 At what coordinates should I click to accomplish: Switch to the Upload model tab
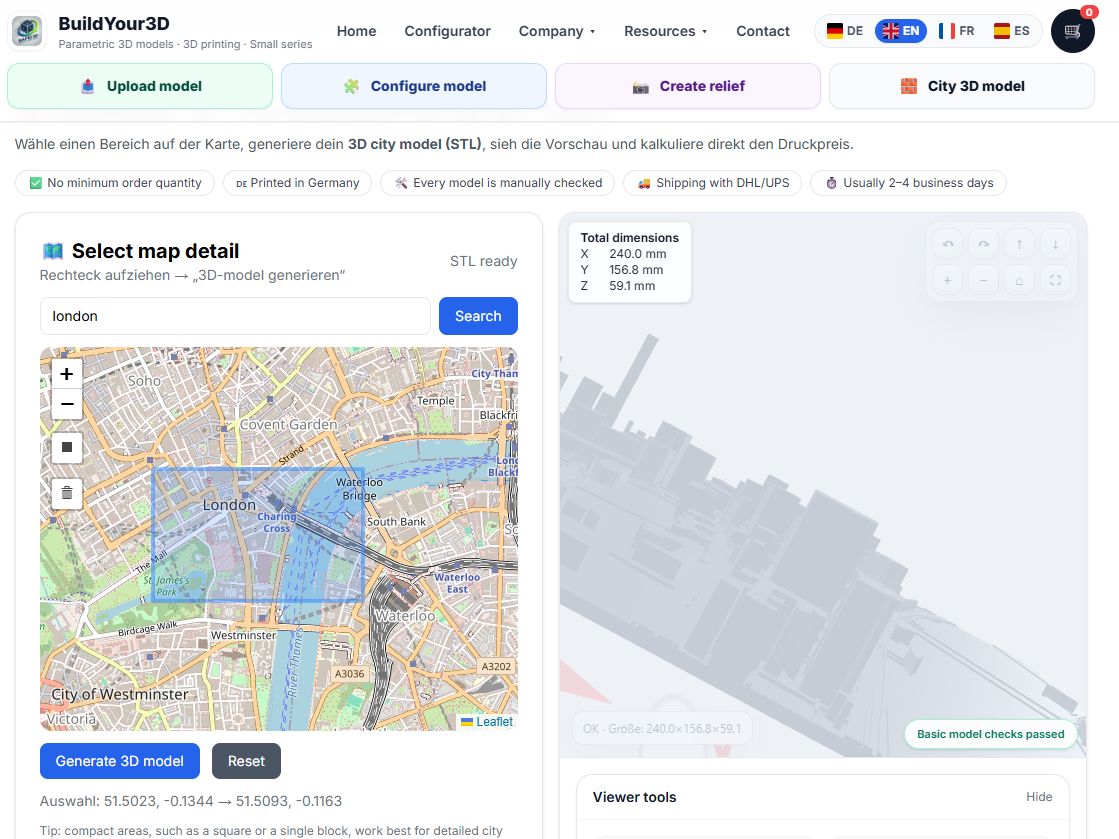(x=140, y=86)
